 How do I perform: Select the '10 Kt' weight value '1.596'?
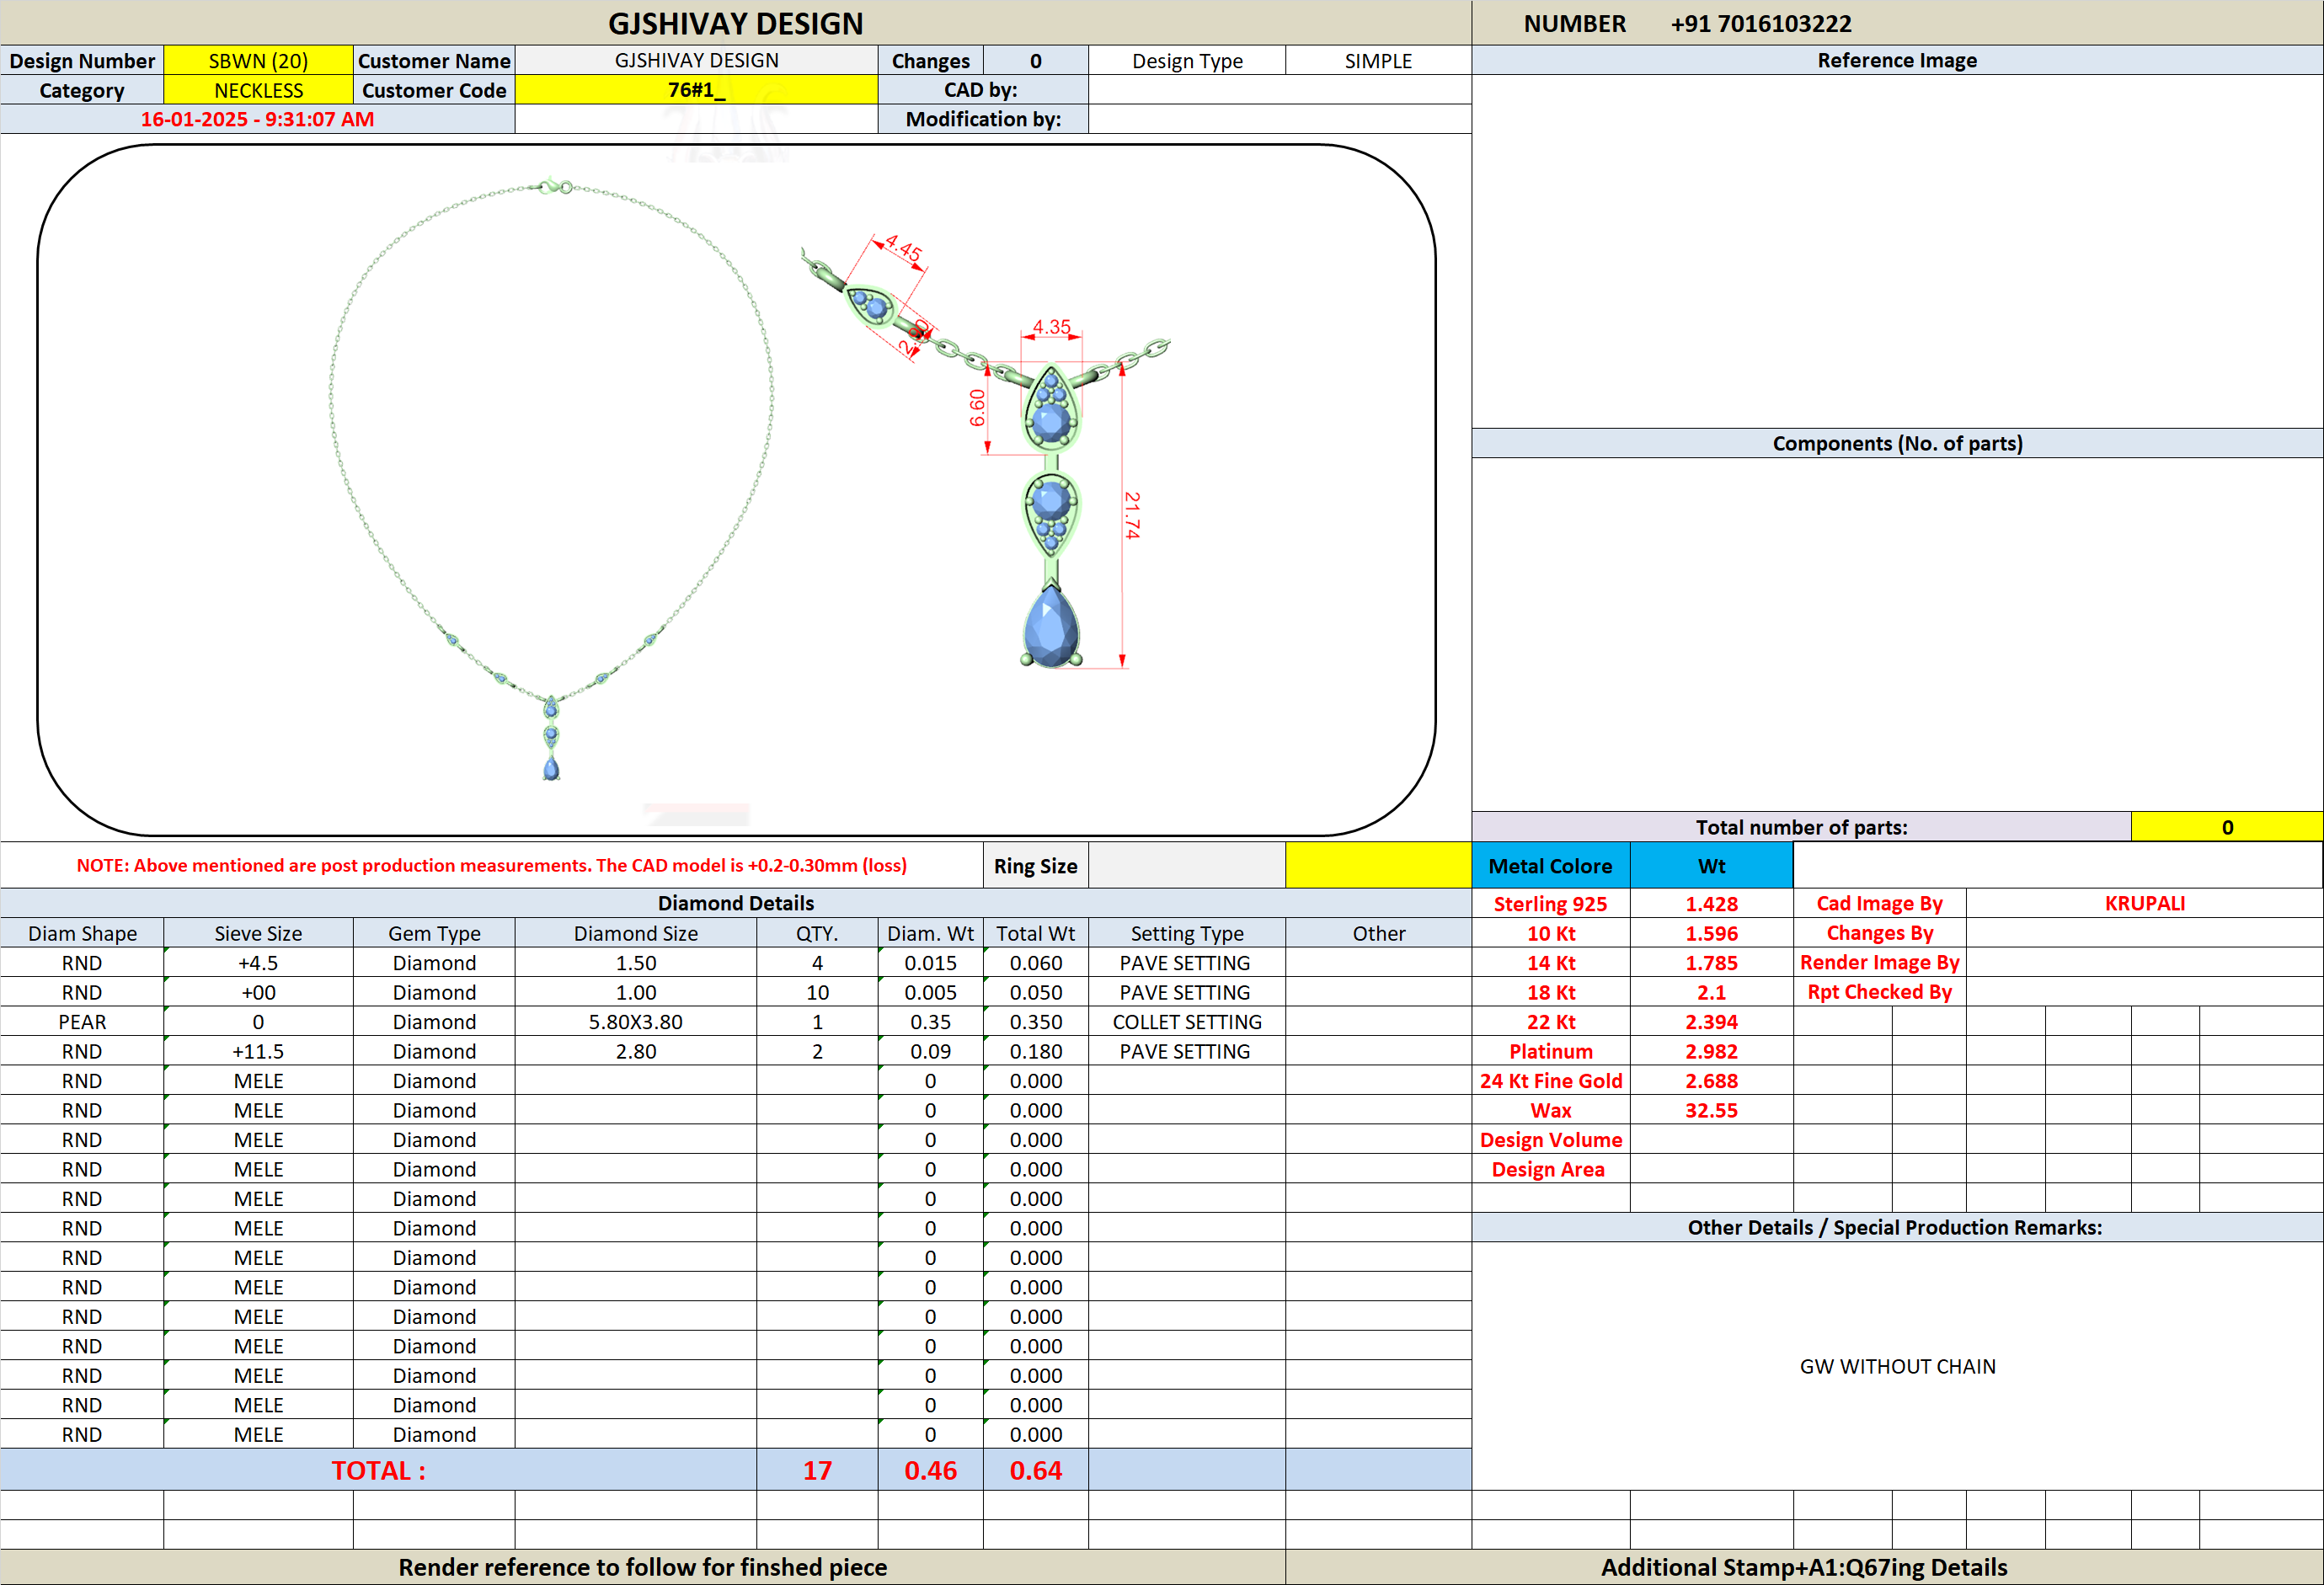tap(1711, 933)
